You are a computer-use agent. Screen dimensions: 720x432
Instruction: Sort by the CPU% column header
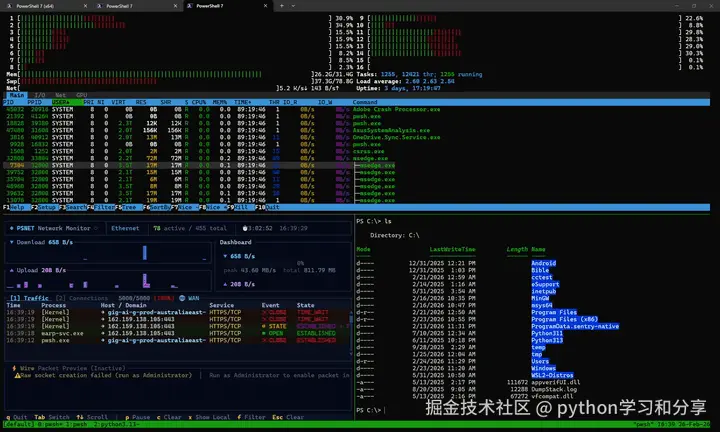pyautogui.click(x=199, y=102)
